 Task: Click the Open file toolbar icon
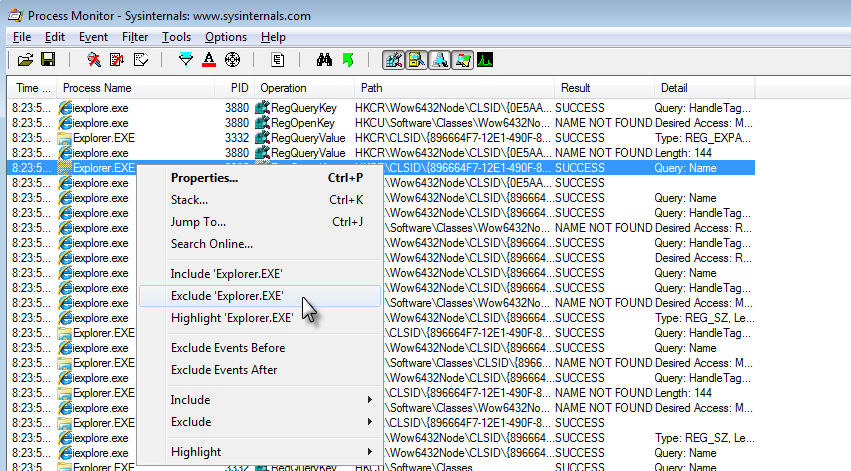25,60
